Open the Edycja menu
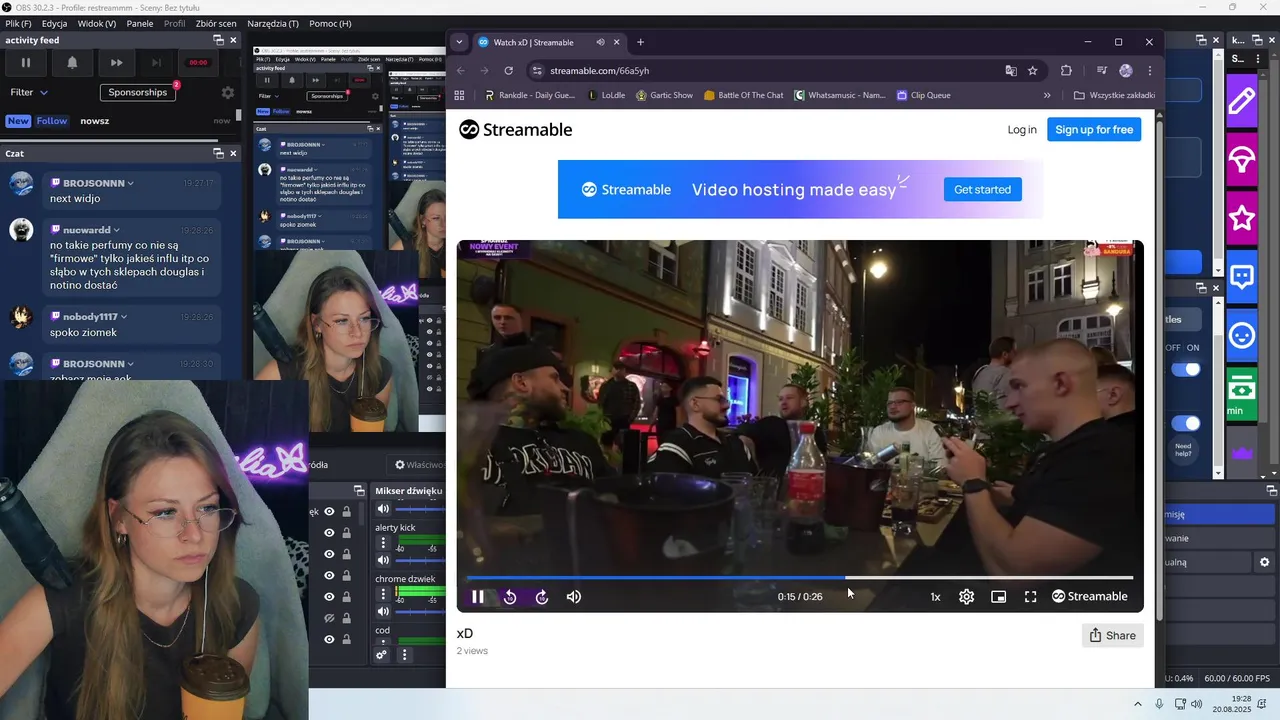This screenshot has width=1280, height=720. pos(55,23)
